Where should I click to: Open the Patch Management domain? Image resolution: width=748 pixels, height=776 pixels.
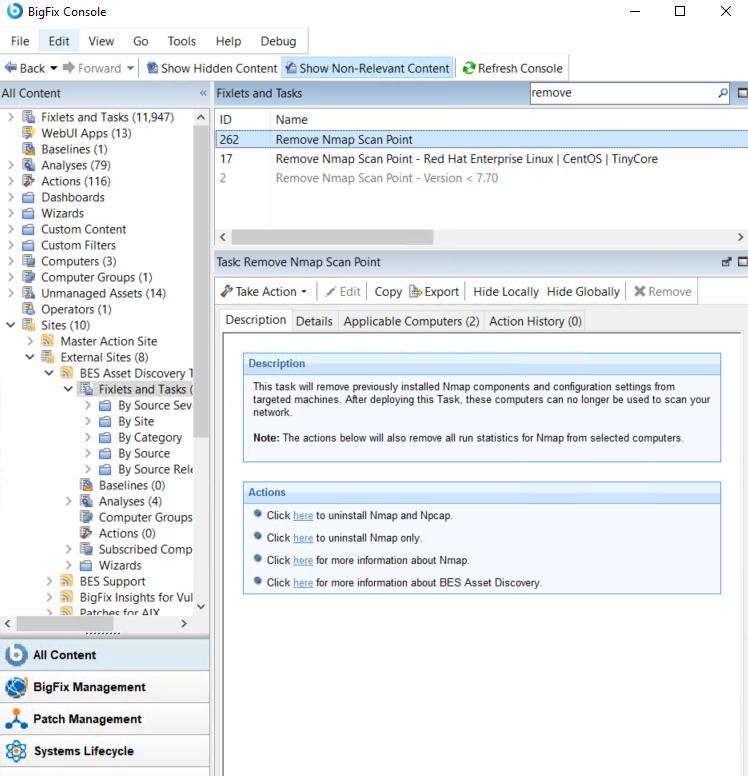pos(87,719)
